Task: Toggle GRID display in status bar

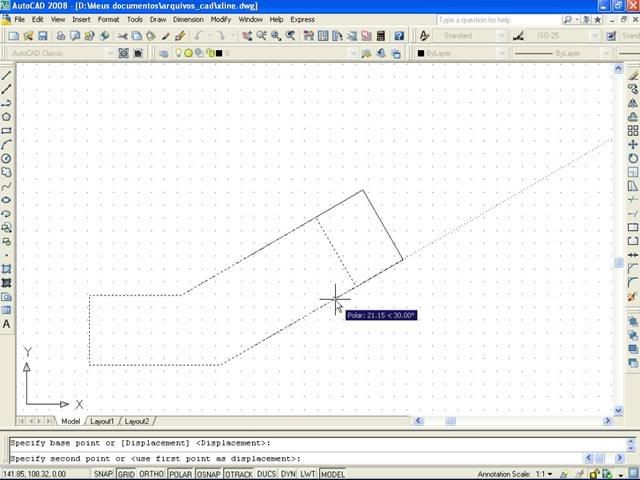Action: 126,474
